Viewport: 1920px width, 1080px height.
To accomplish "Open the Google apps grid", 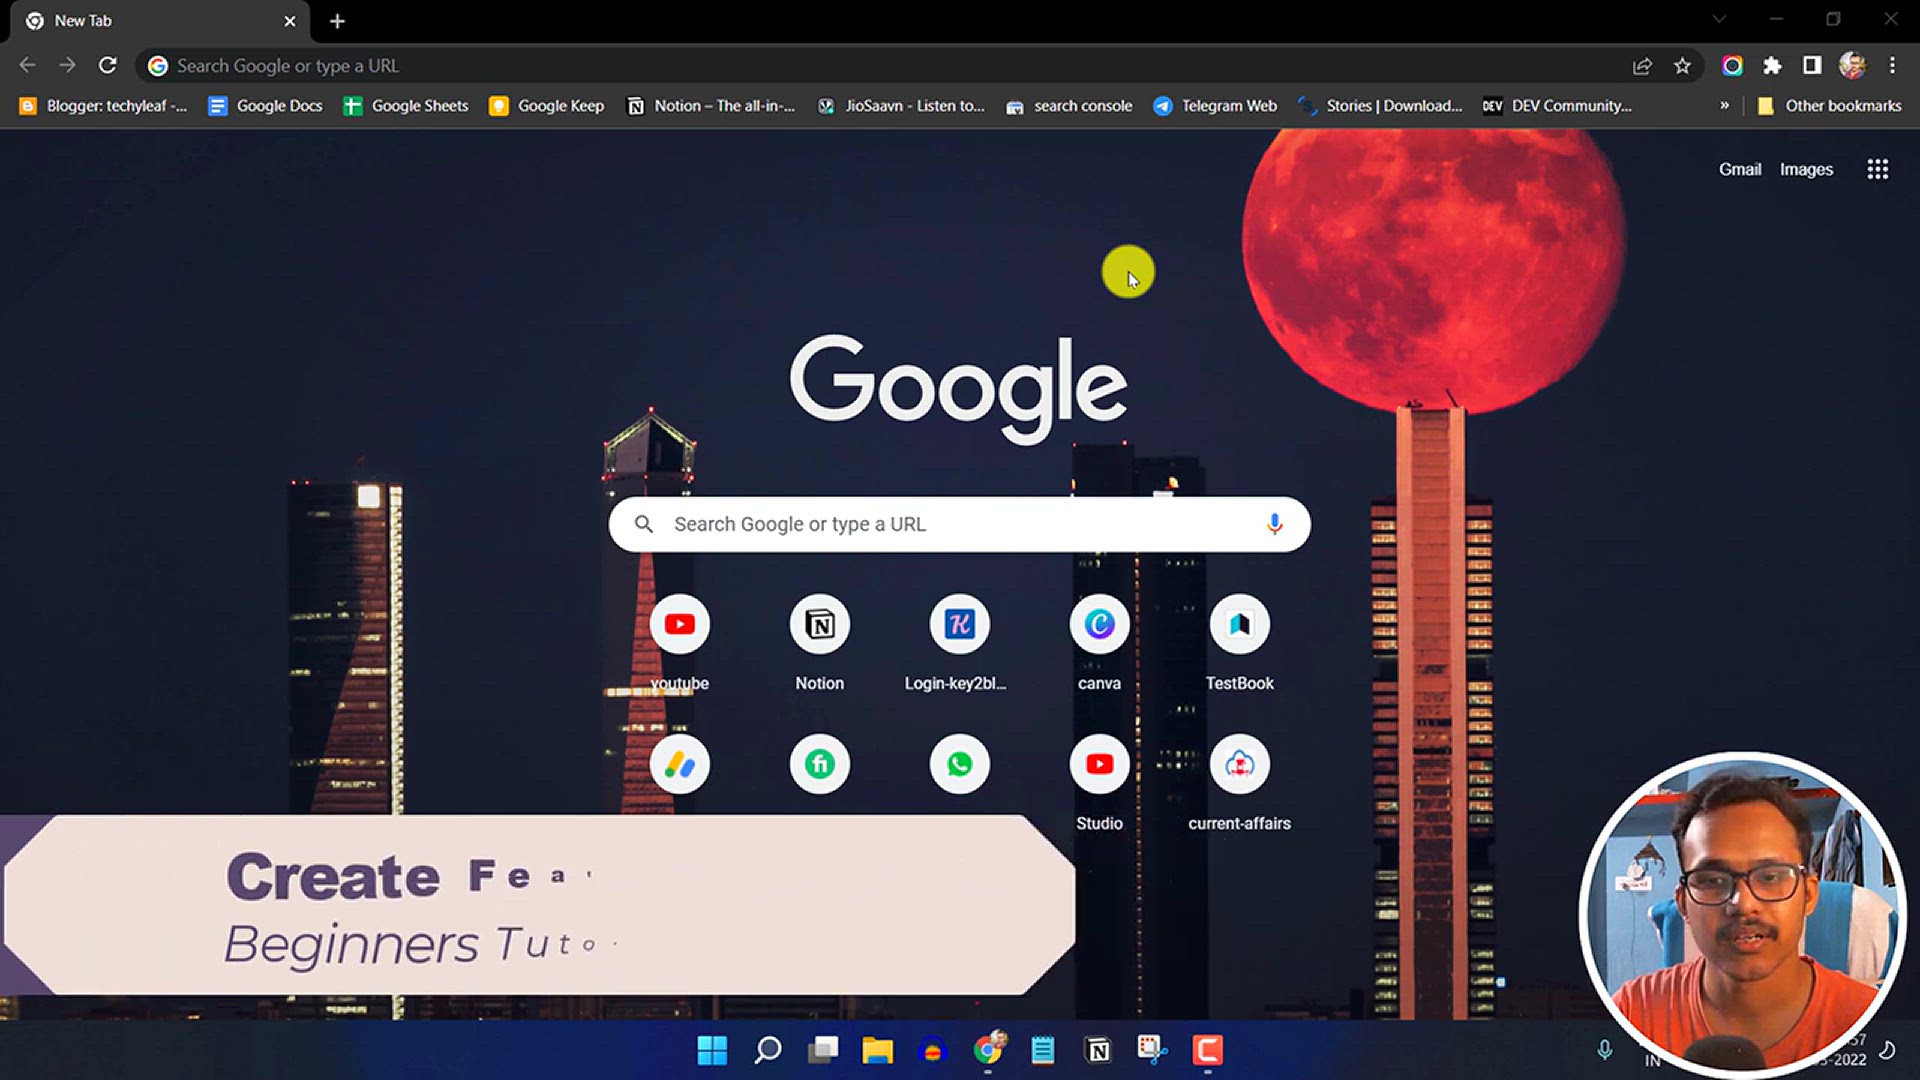I will tap(1878, 169).
